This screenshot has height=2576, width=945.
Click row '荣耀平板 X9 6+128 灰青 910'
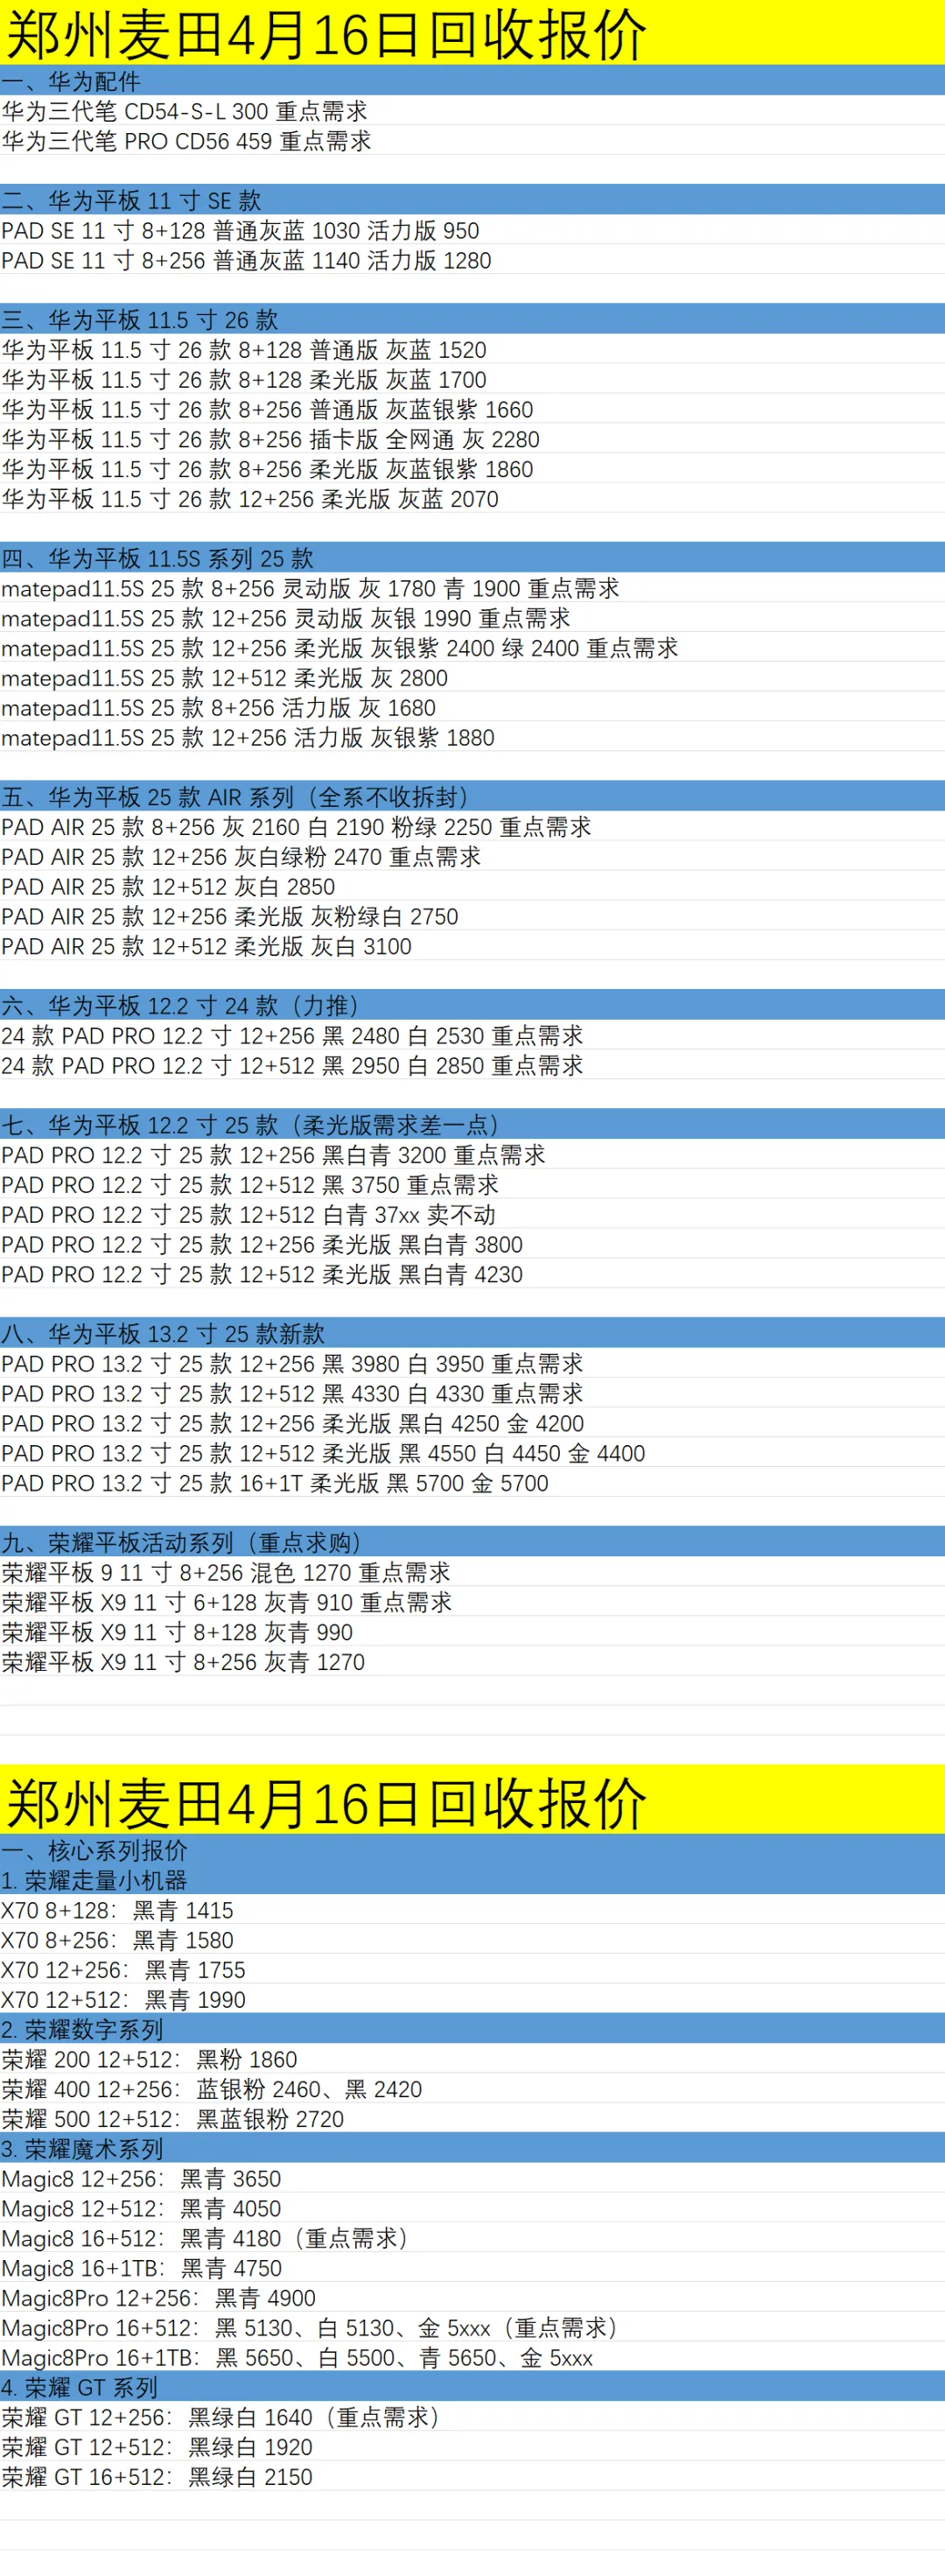click(472, 1603)
